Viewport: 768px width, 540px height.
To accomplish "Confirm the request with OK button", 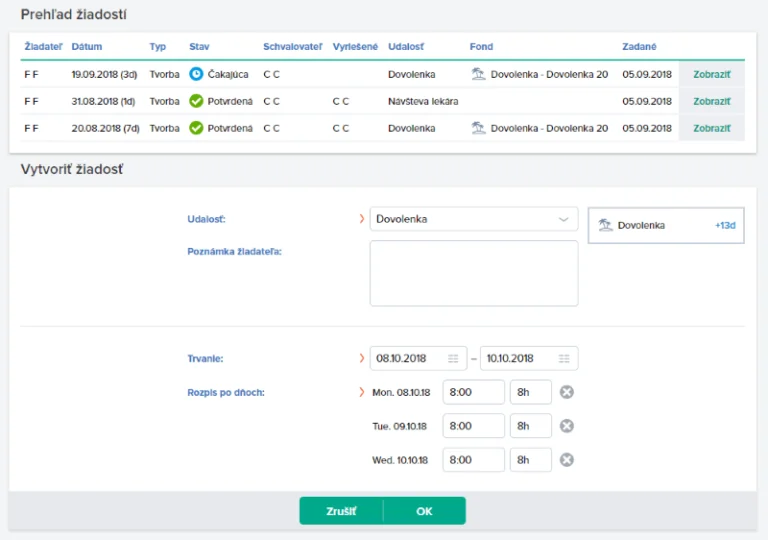I will point(424,511).
